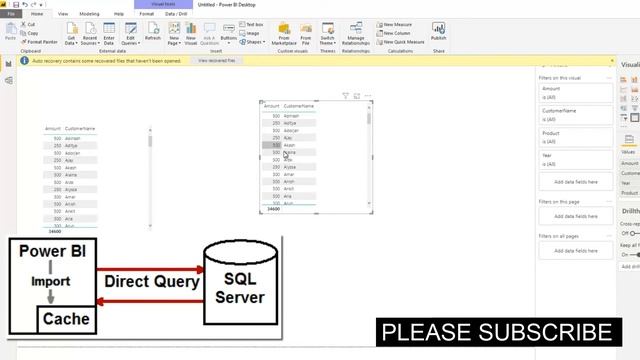
Task: Open the Edit Queries dropdown
Action: tap(131, 33)
